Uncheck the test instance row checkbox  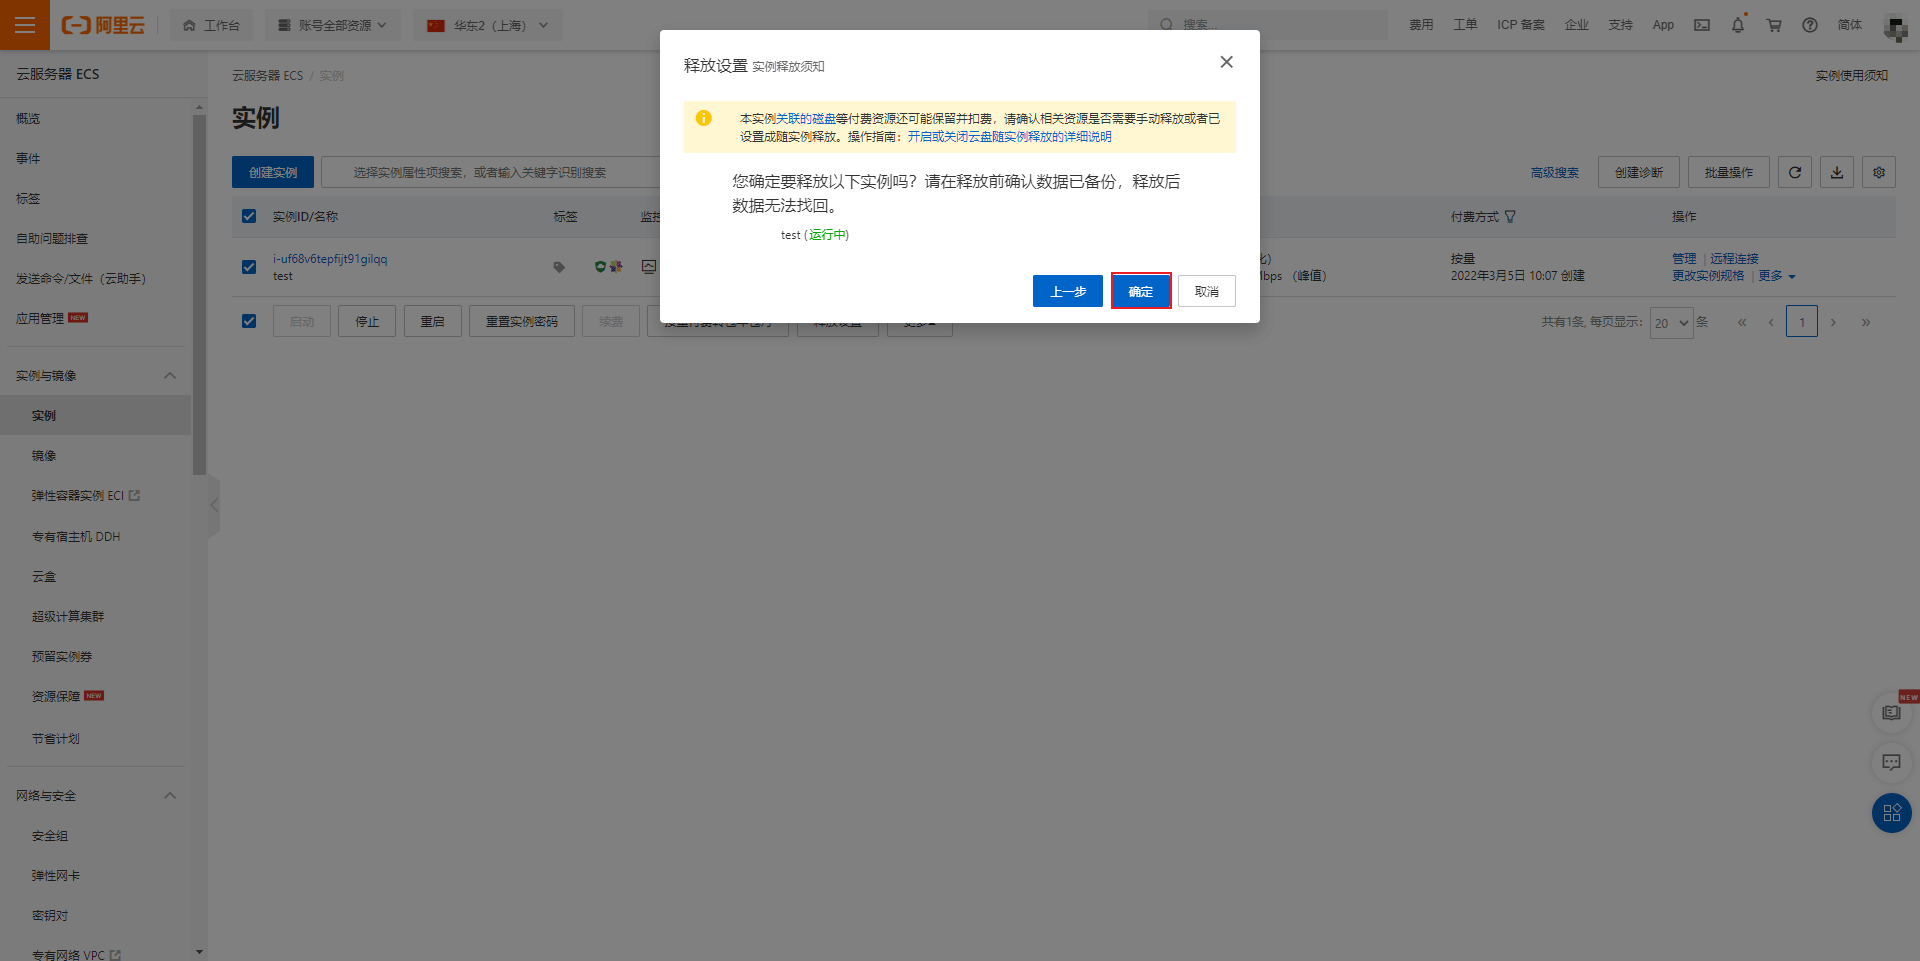pyautogui.click(x=249, y=267)
